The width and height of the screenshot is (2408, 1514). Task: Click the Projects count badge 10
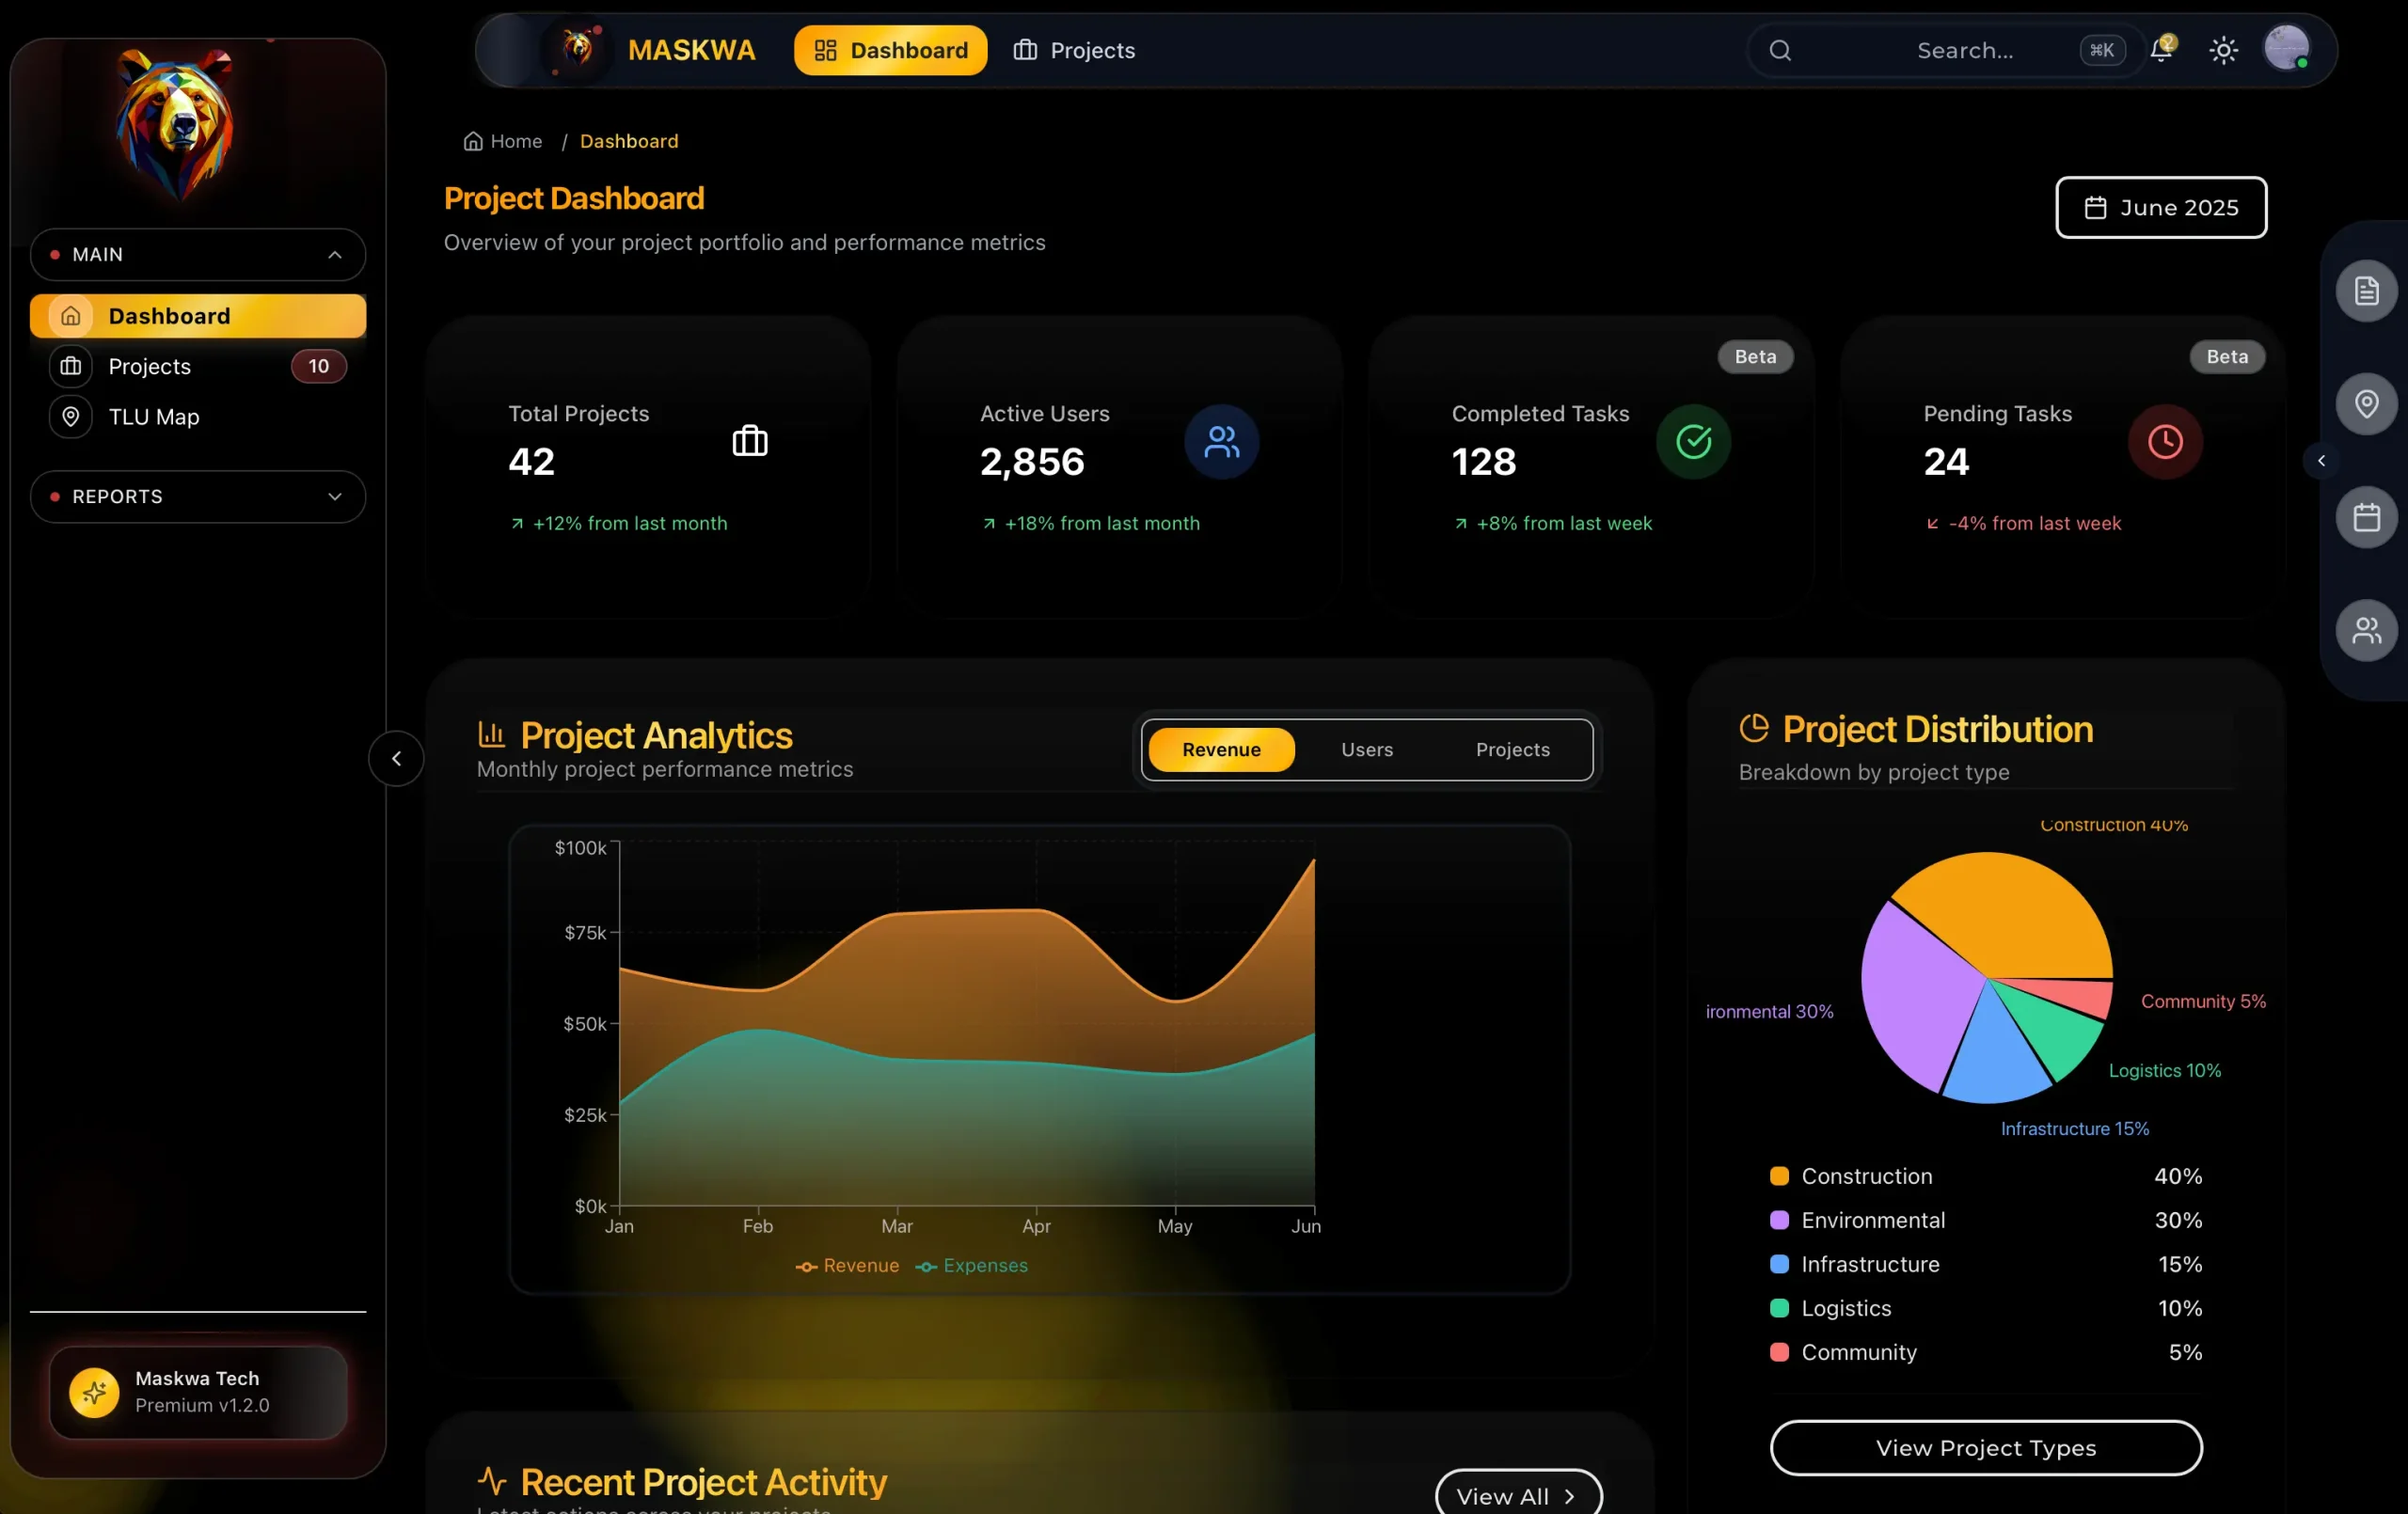pyautogui.click(x=318, y=366)
